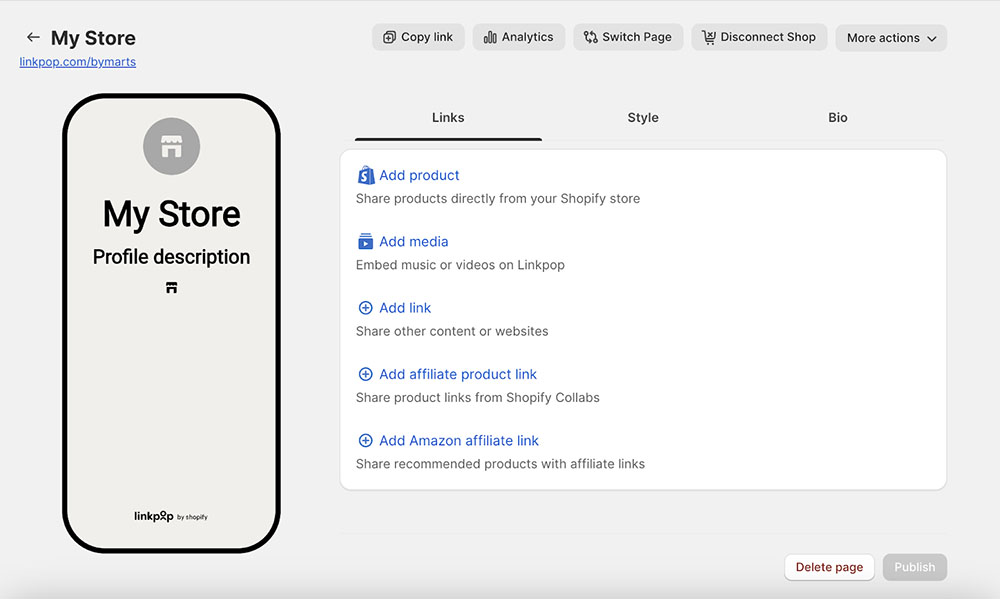Click 'Embed music or videos on Linkpop' text
Viewport: 1000px width, 599px height.
pyautogui.click(x=460, y=265)
